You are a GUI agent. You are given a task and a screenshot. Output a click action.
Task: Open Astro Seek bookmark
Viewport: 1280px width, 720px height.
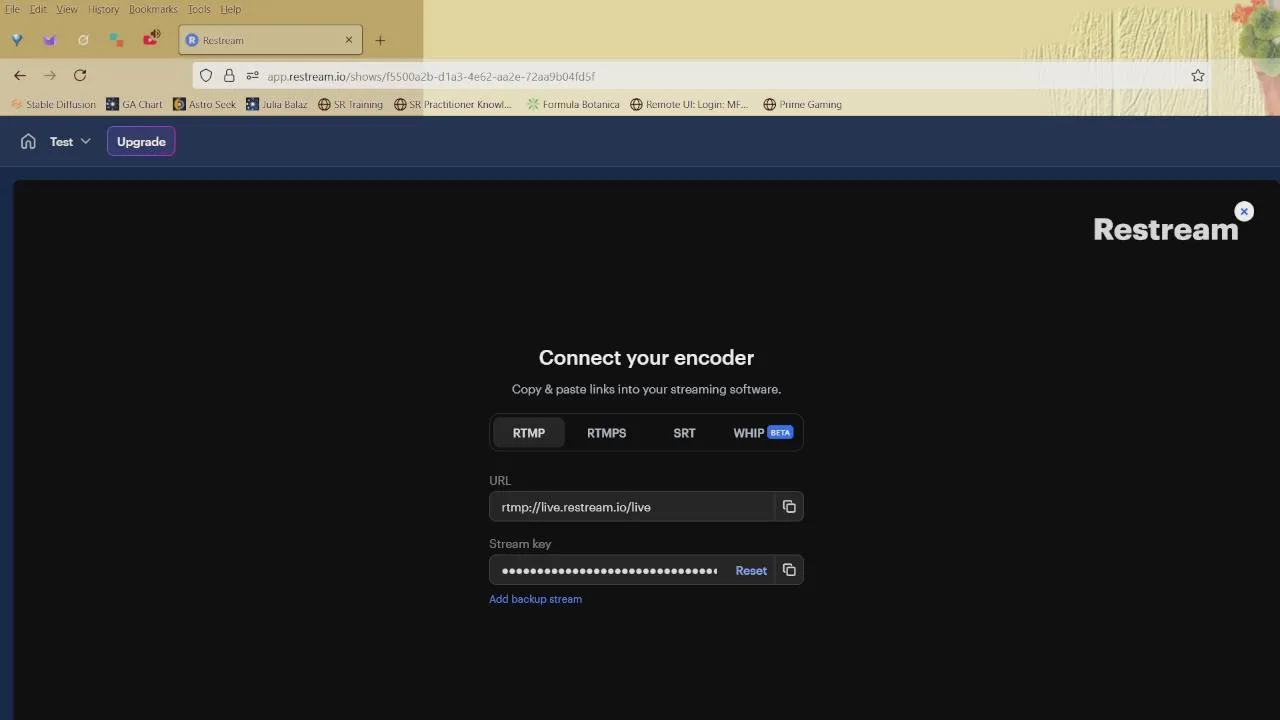point(205,104)
